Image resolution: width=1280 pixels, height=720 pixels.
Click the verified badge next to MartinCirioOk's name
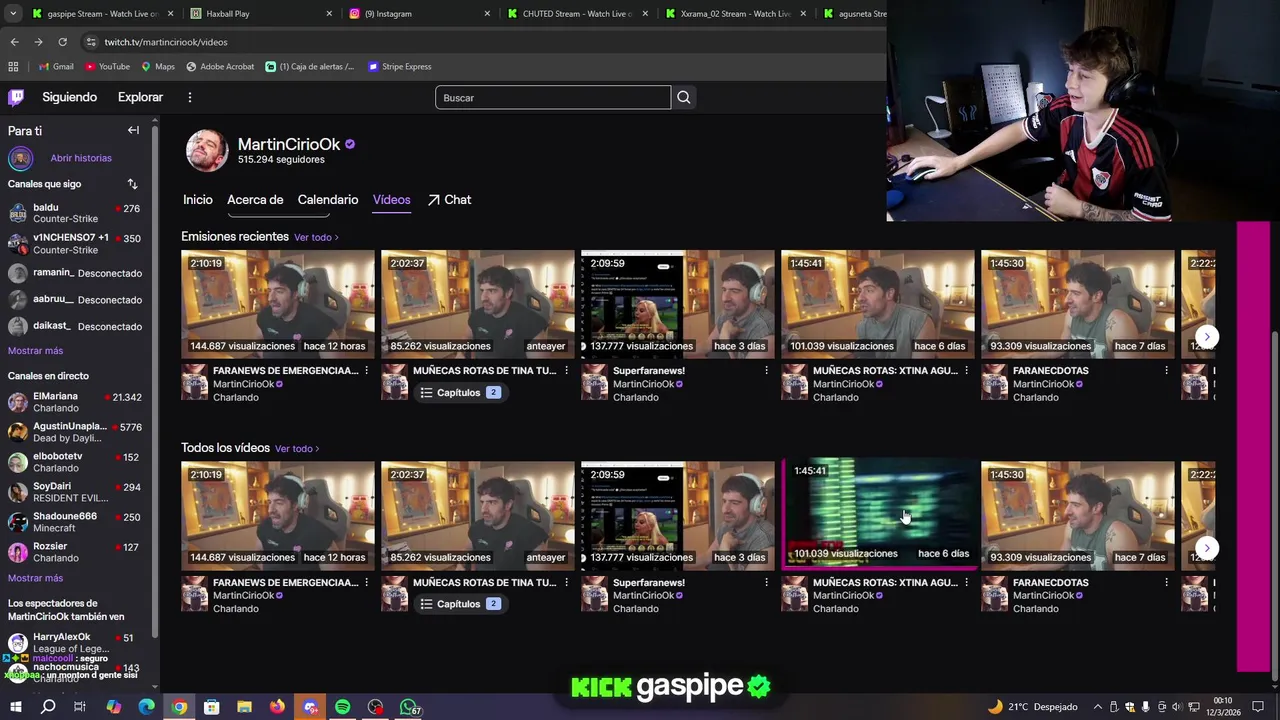(350, 144)
